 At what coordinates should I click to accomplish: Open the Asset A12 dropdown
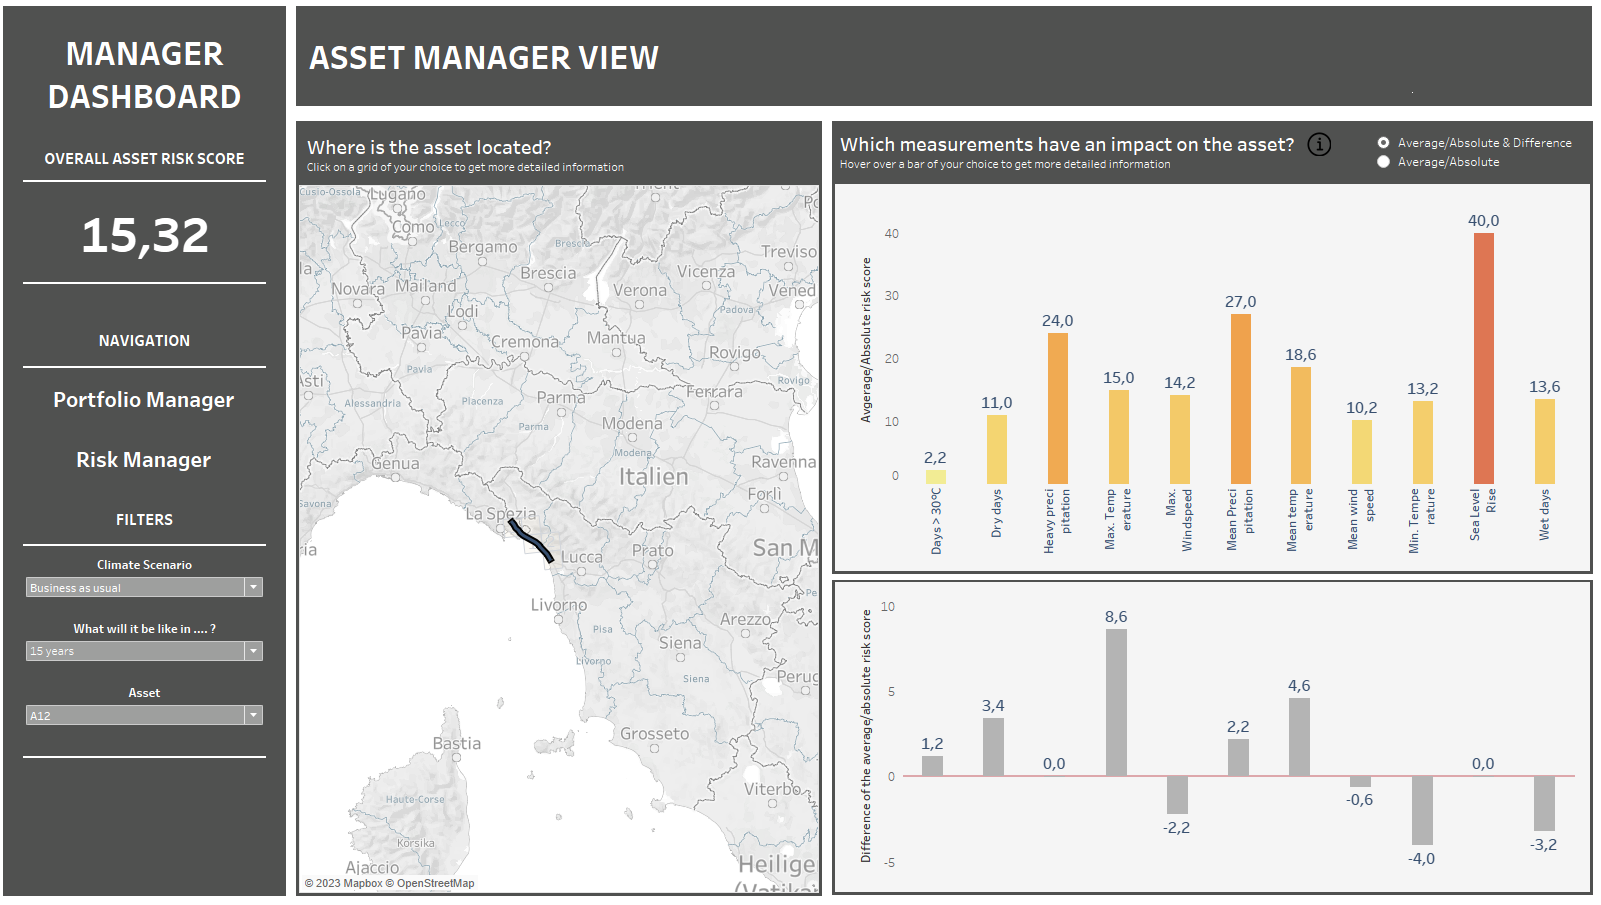[144, 715]
